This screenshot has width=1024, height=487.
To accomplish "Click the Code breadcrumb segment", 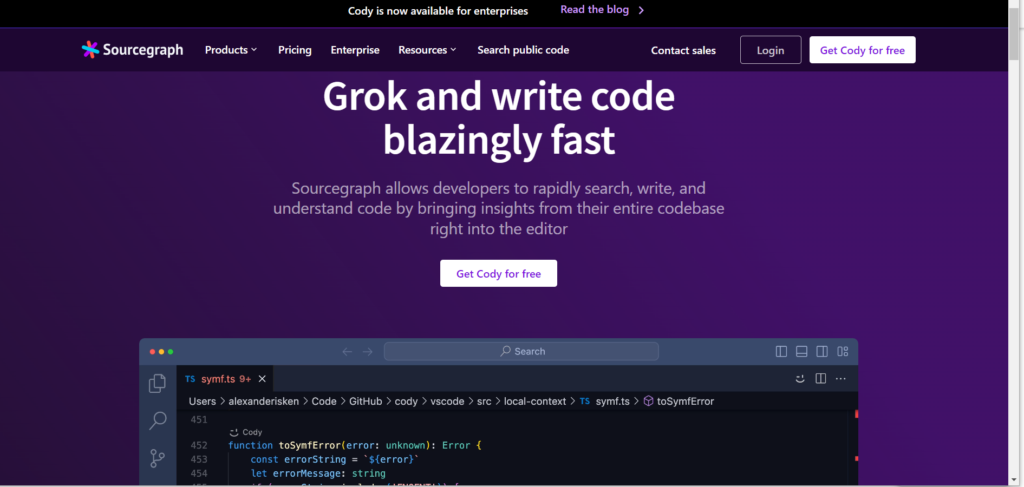I will click(324, 401).
